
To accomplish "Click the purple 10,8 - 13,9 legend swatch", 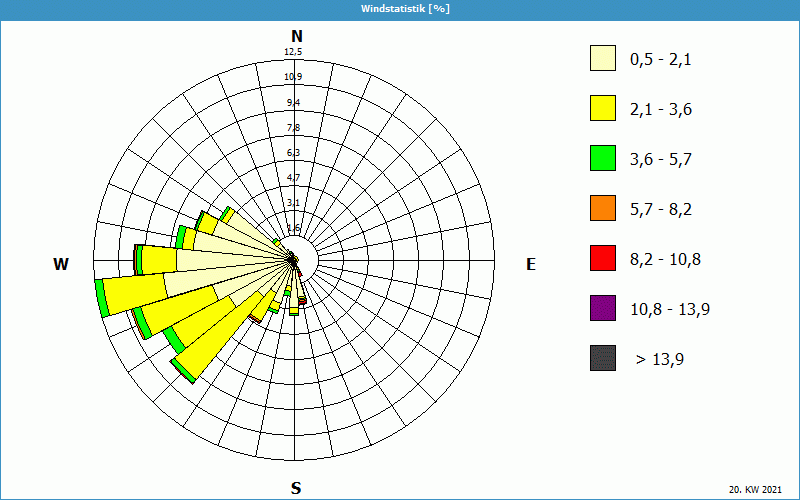I will [603, 308].
